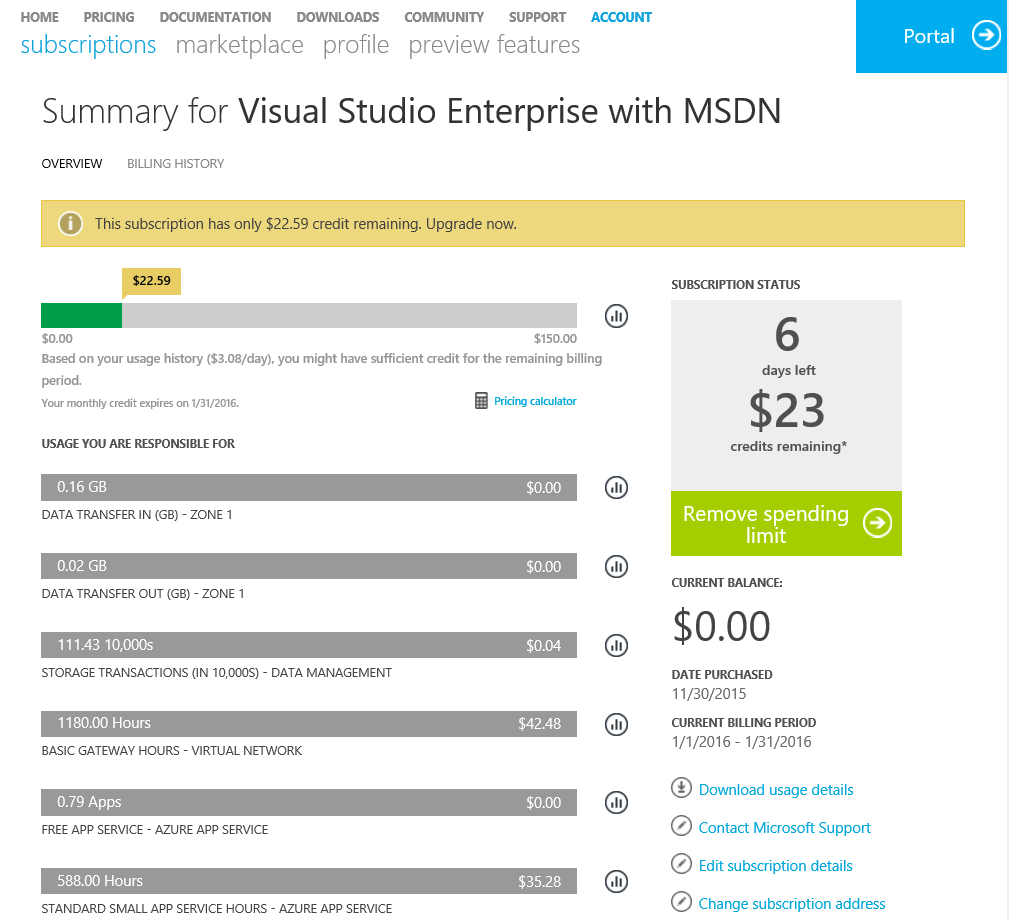The image size is (1009, 921).
Task: Open the preview features tab
Action: point(494,45)
